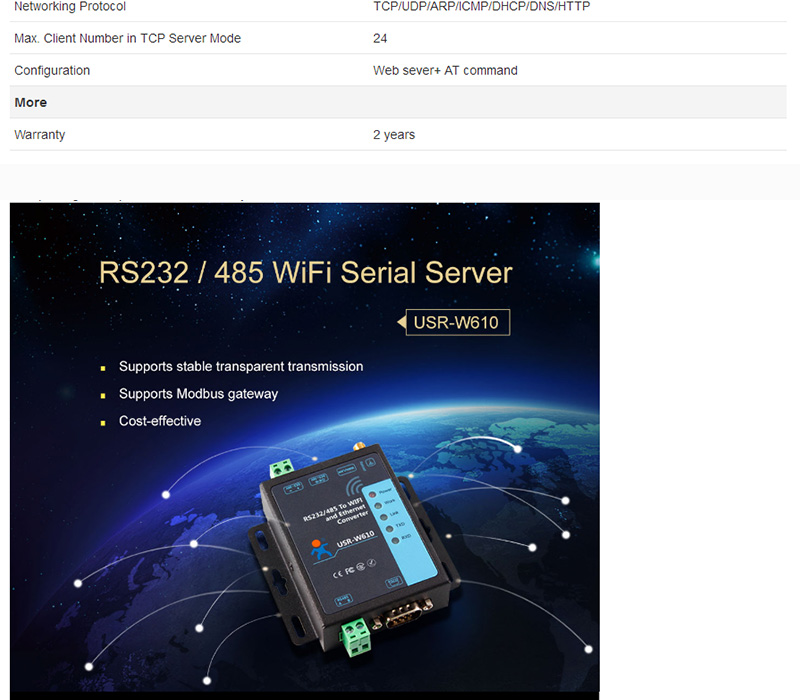Viewport: 800px width, 700px height.
Task: Click Max. Client Number in TCP Server Mode label
Action: pyautogui.click(x=127, y=38)
